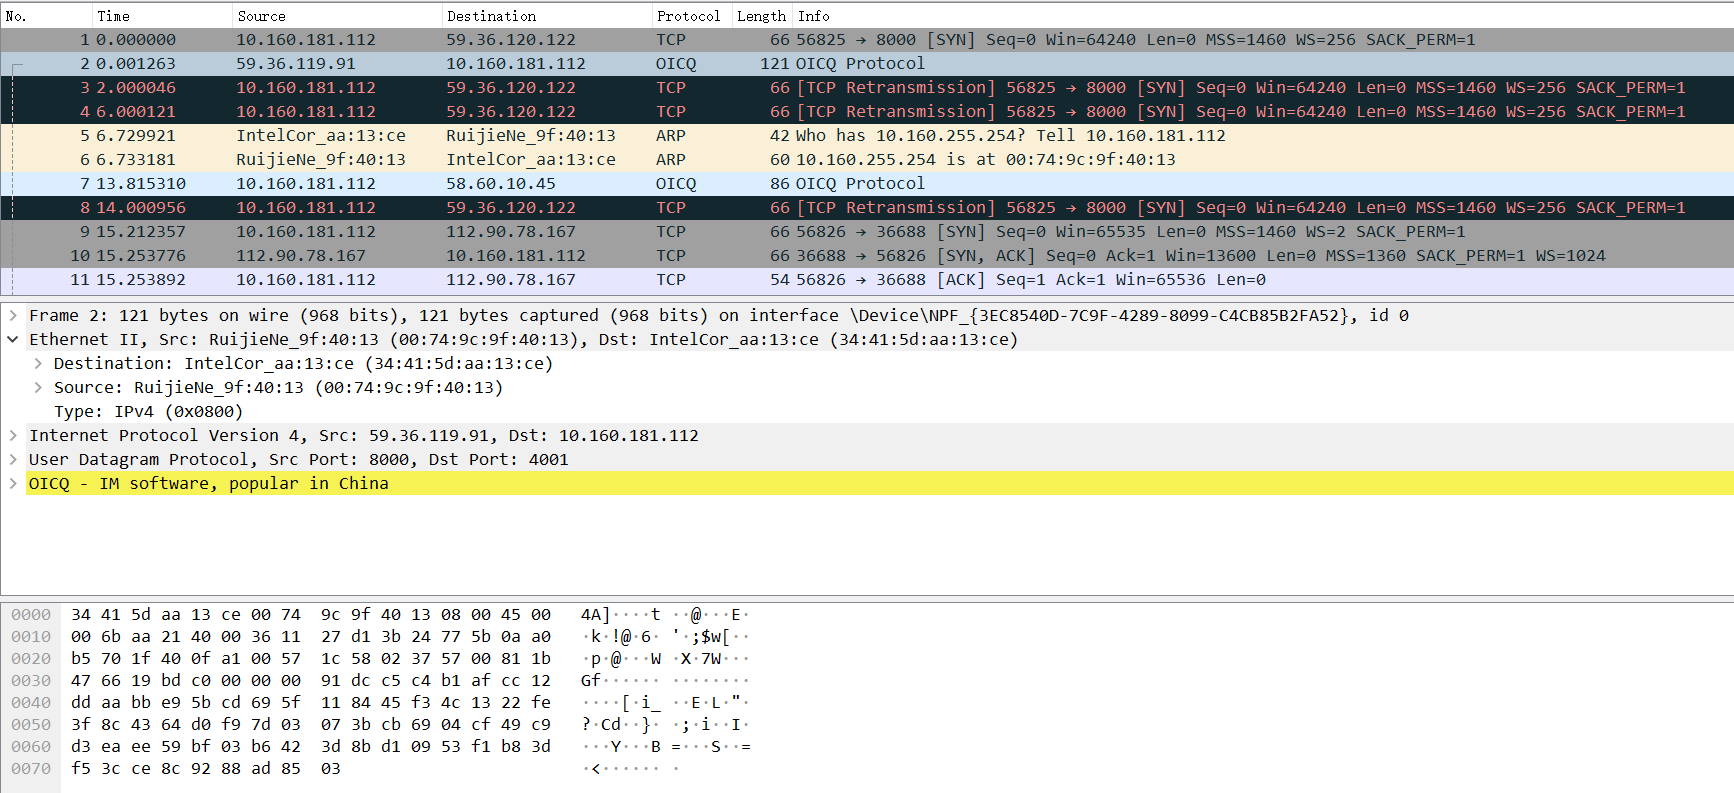The height and width of the screenshot is (793, 1734).
Task: Click hex offset 0000 row bytes
Action: [x=311, y=615]
